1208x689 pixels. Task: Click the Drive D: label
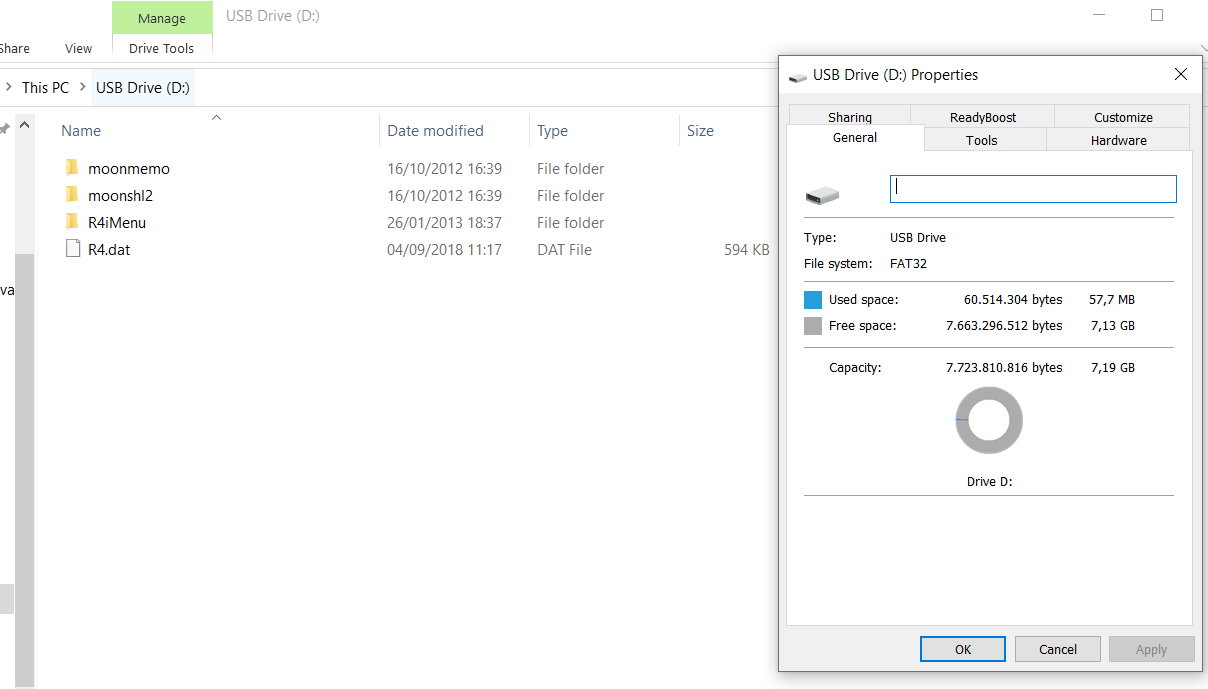point(989,482)
